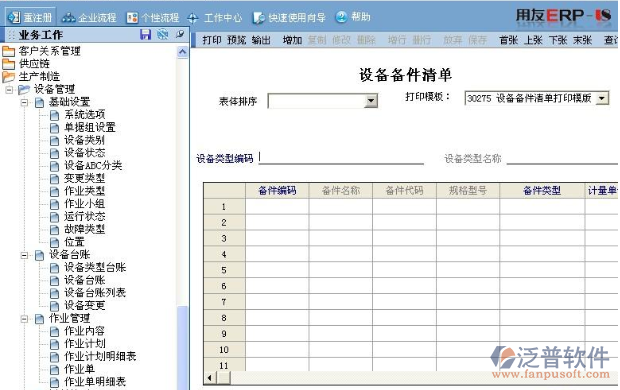Open the 个性流程 custom process icon
This screenshot has height=390, width=620.
coord(132,17)
